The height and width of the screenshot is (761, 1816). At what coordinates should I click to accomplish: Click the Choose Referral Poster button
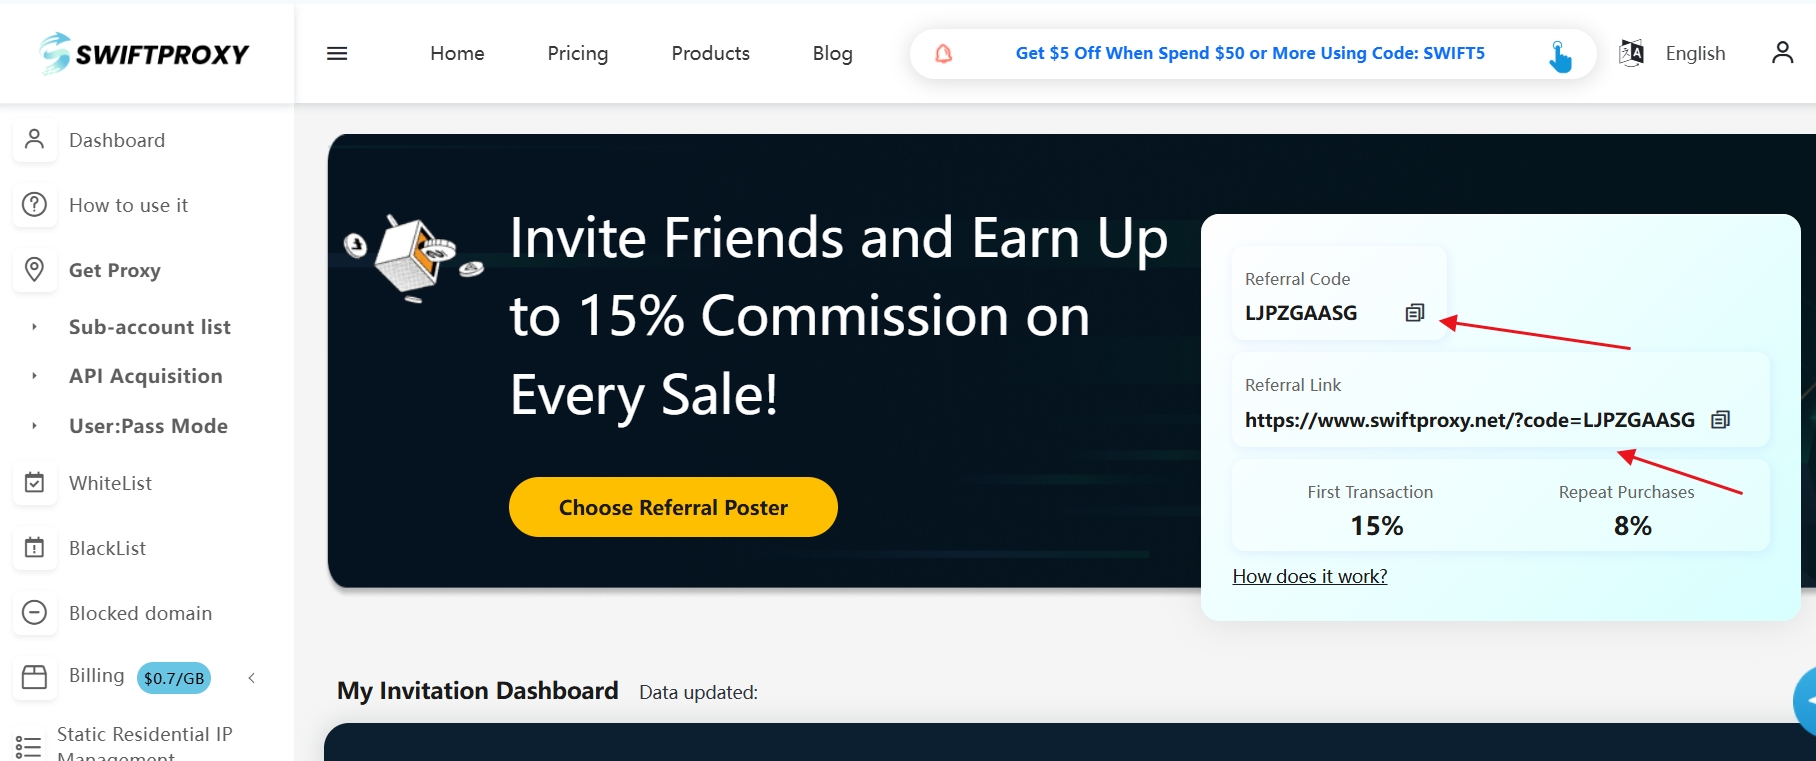(x=673, y=507)
